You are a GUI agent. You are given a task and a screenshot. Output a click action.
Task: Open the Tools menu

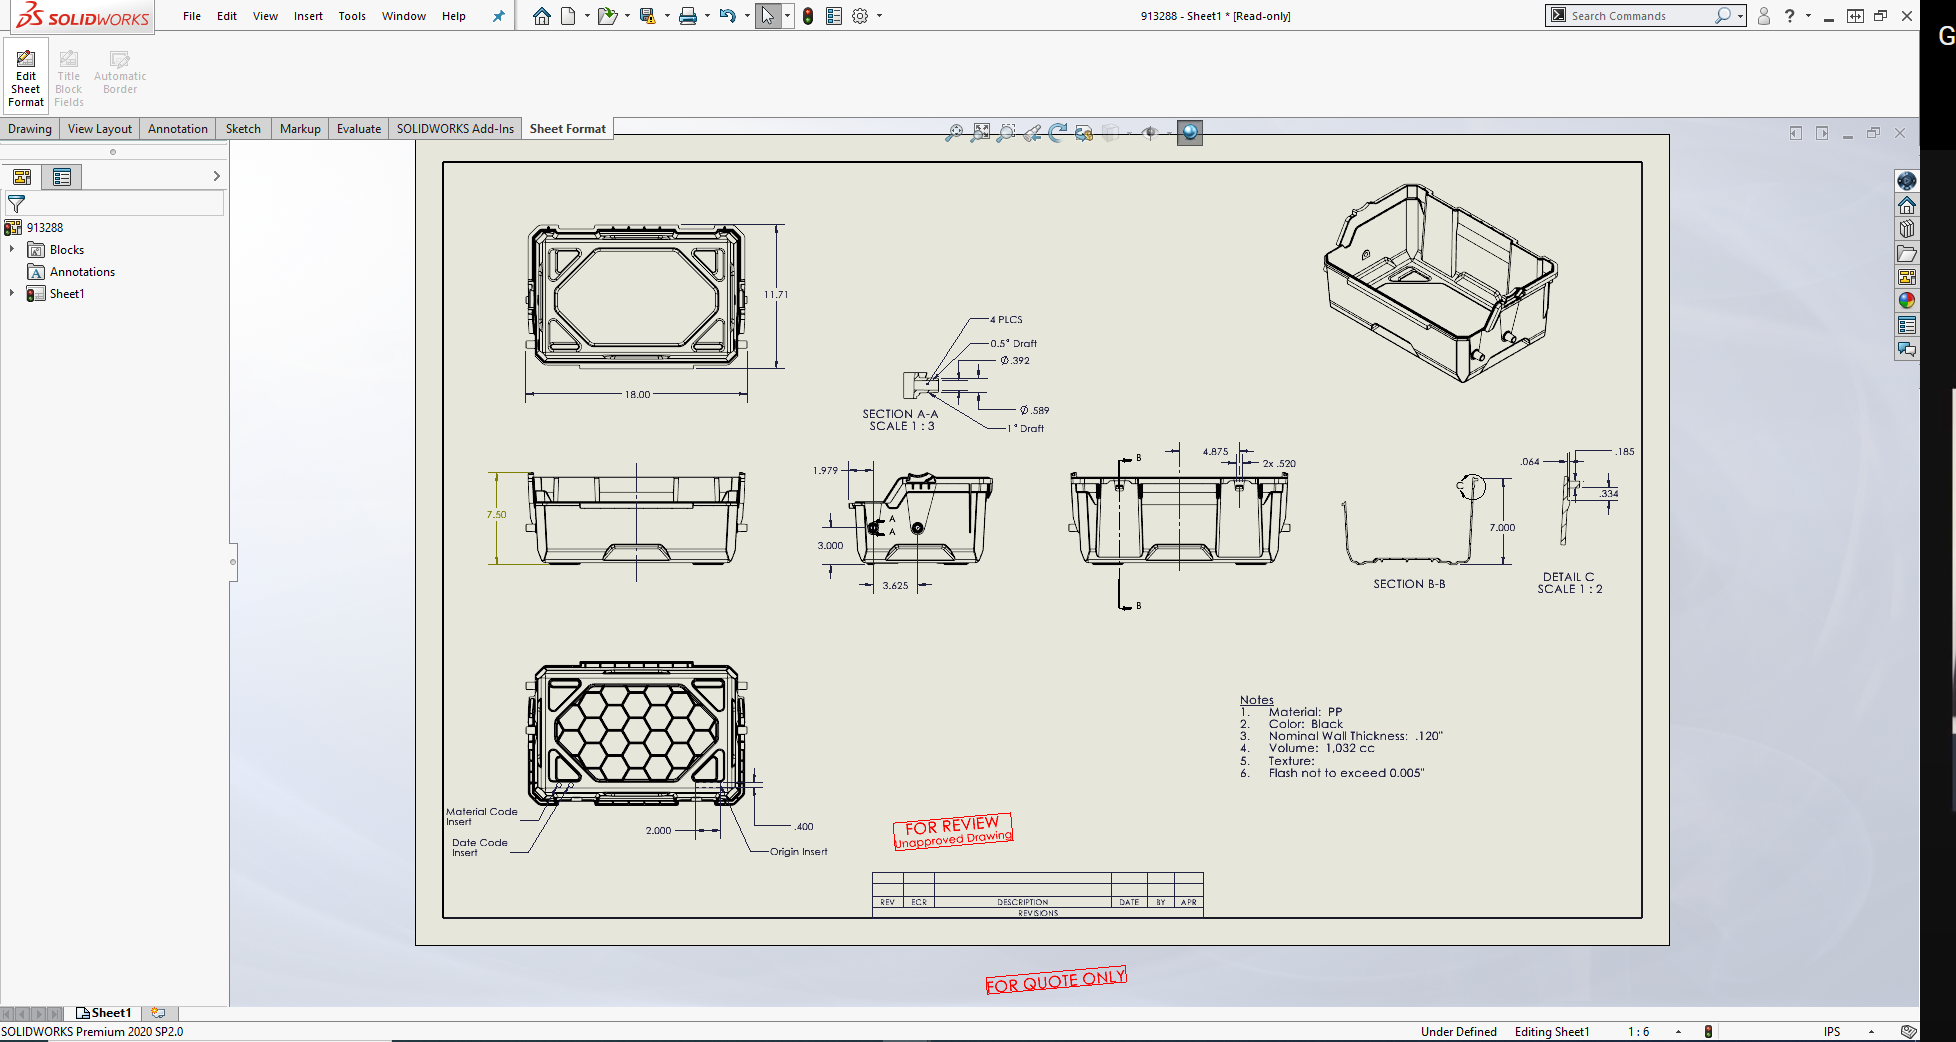pyautogui.click(x=352, y=16)
